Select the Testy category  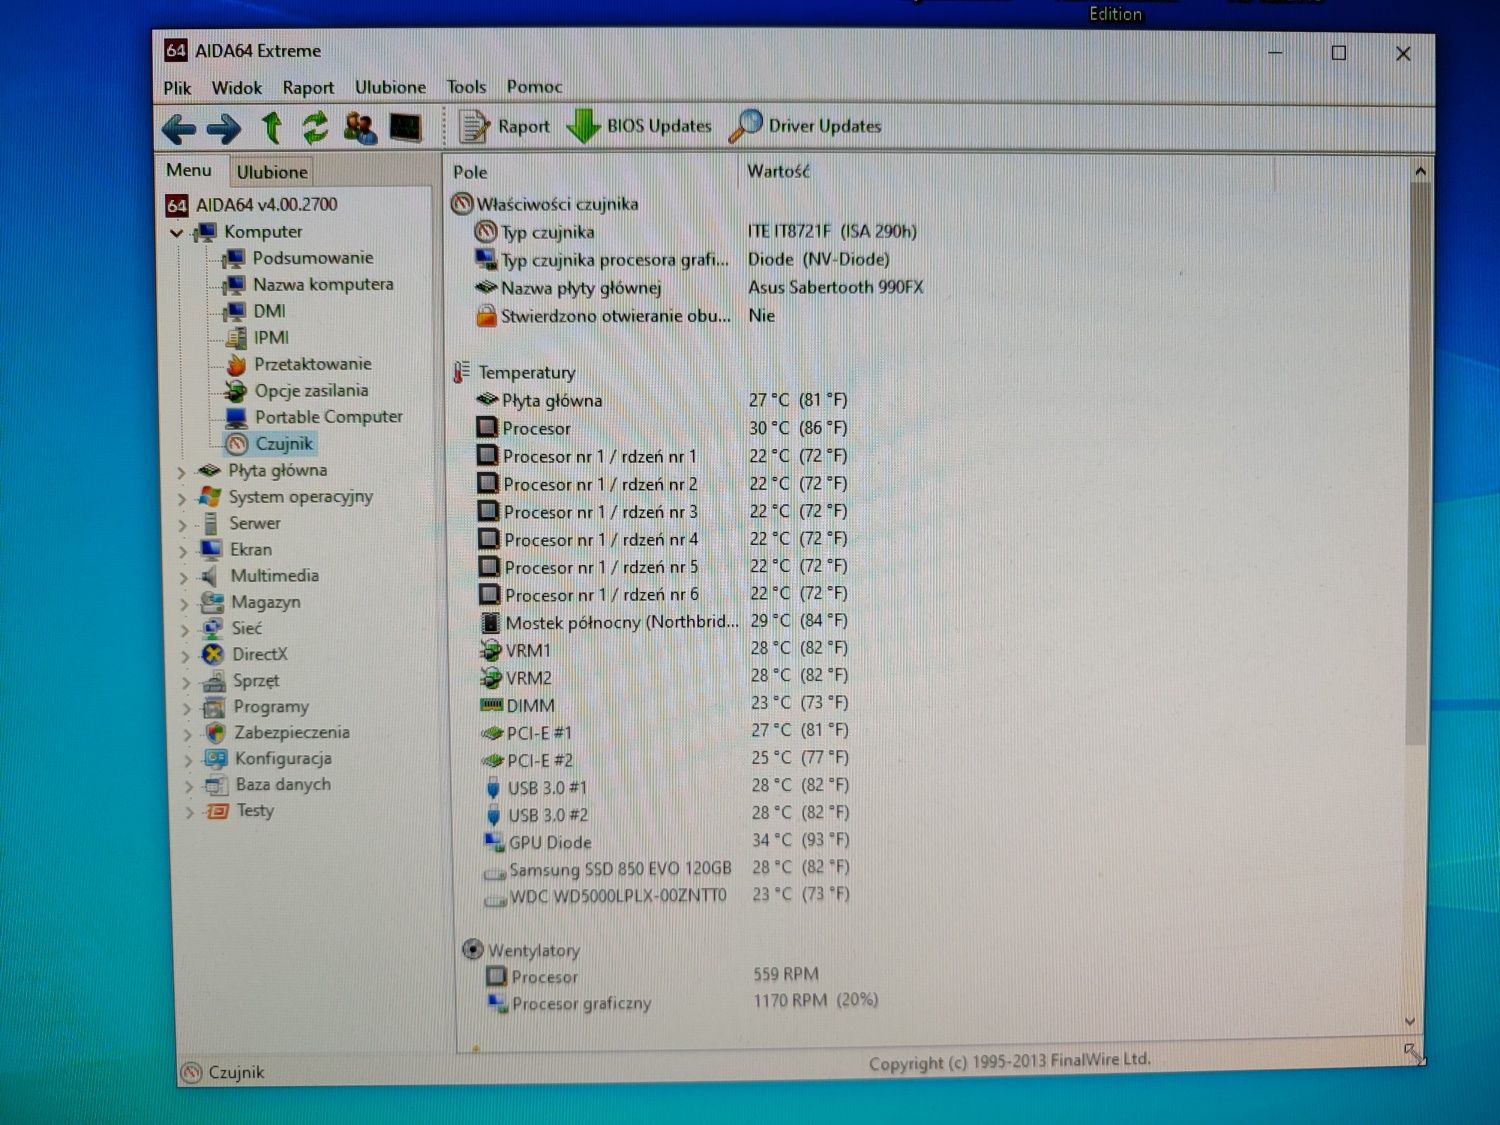pos(240,811)
